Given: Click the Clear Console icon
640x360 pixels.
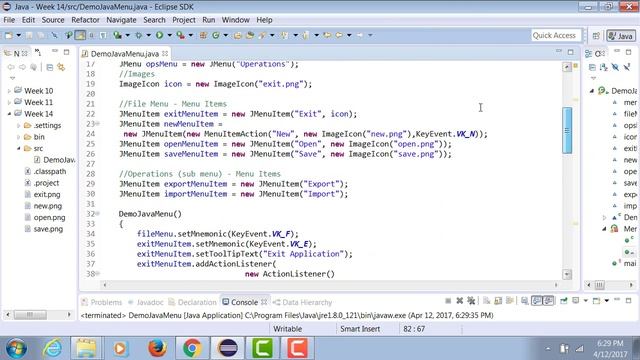Looking at the screenshot, I should coord(487,301).
